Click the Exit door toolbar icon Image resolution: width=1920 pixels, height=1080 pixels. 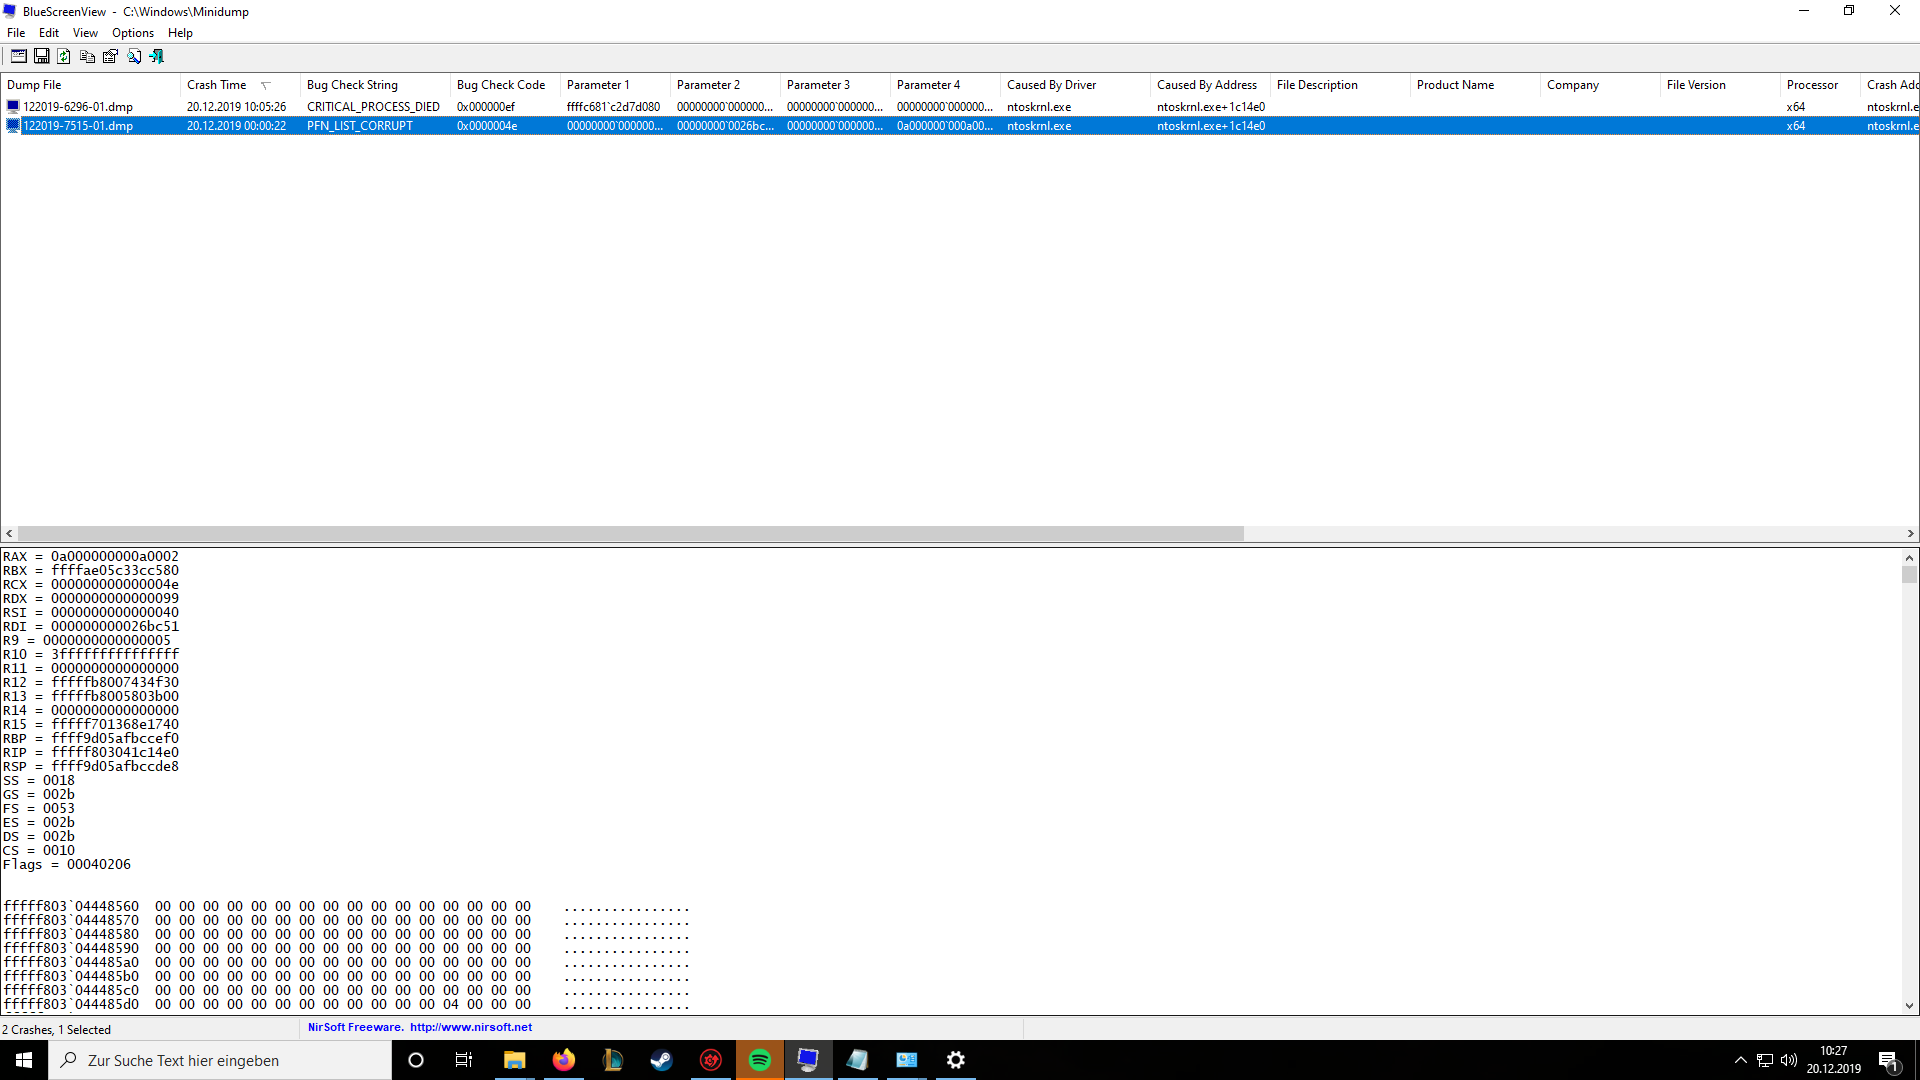(x=157, y=56)
